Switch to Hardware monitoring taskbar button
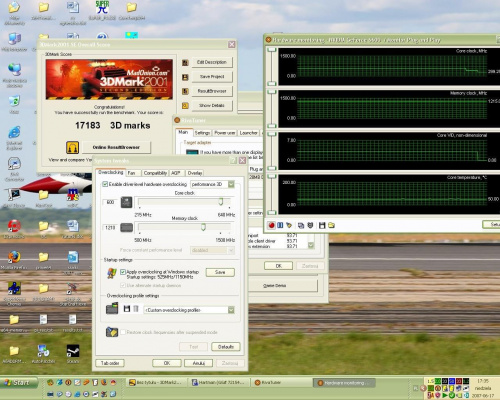Screen dimensions: 500x400 [344, 383]
